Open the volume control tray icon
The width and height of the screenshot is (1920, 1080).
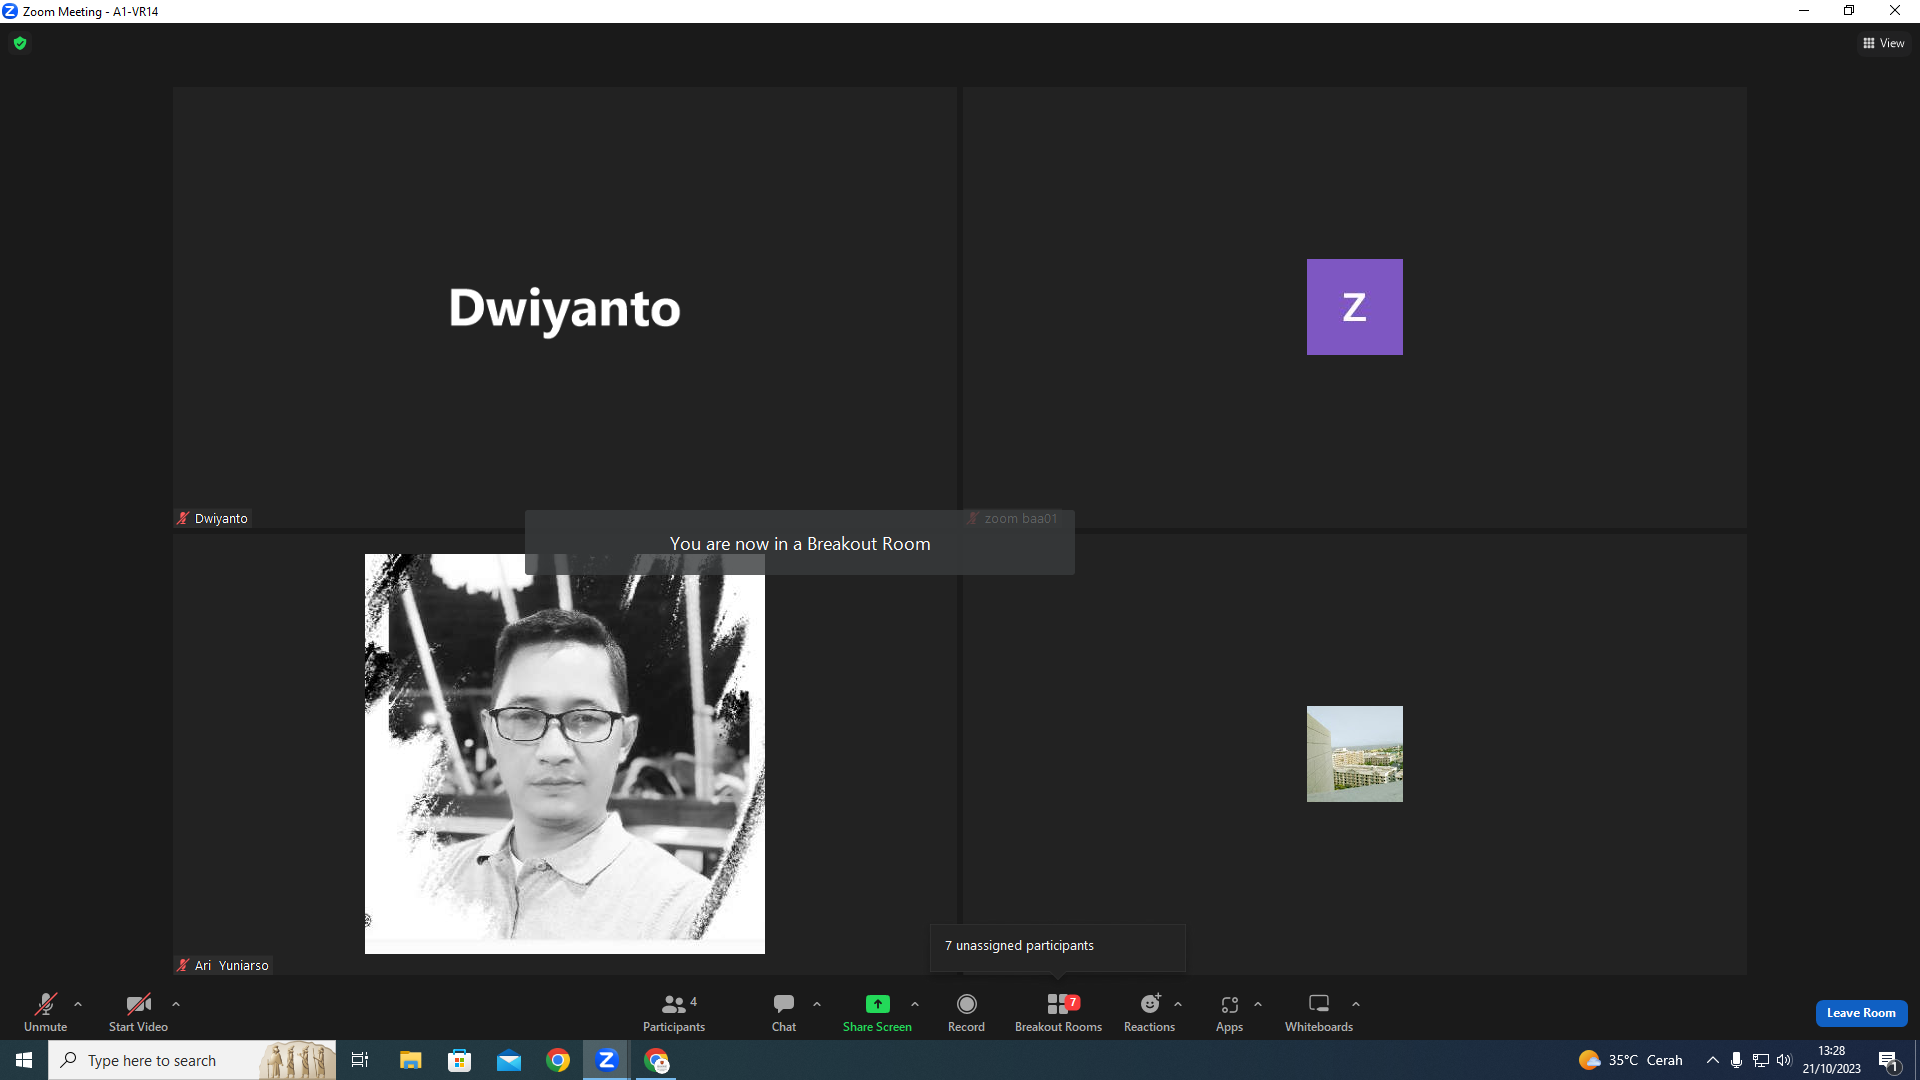(x=1784, y=1060)
